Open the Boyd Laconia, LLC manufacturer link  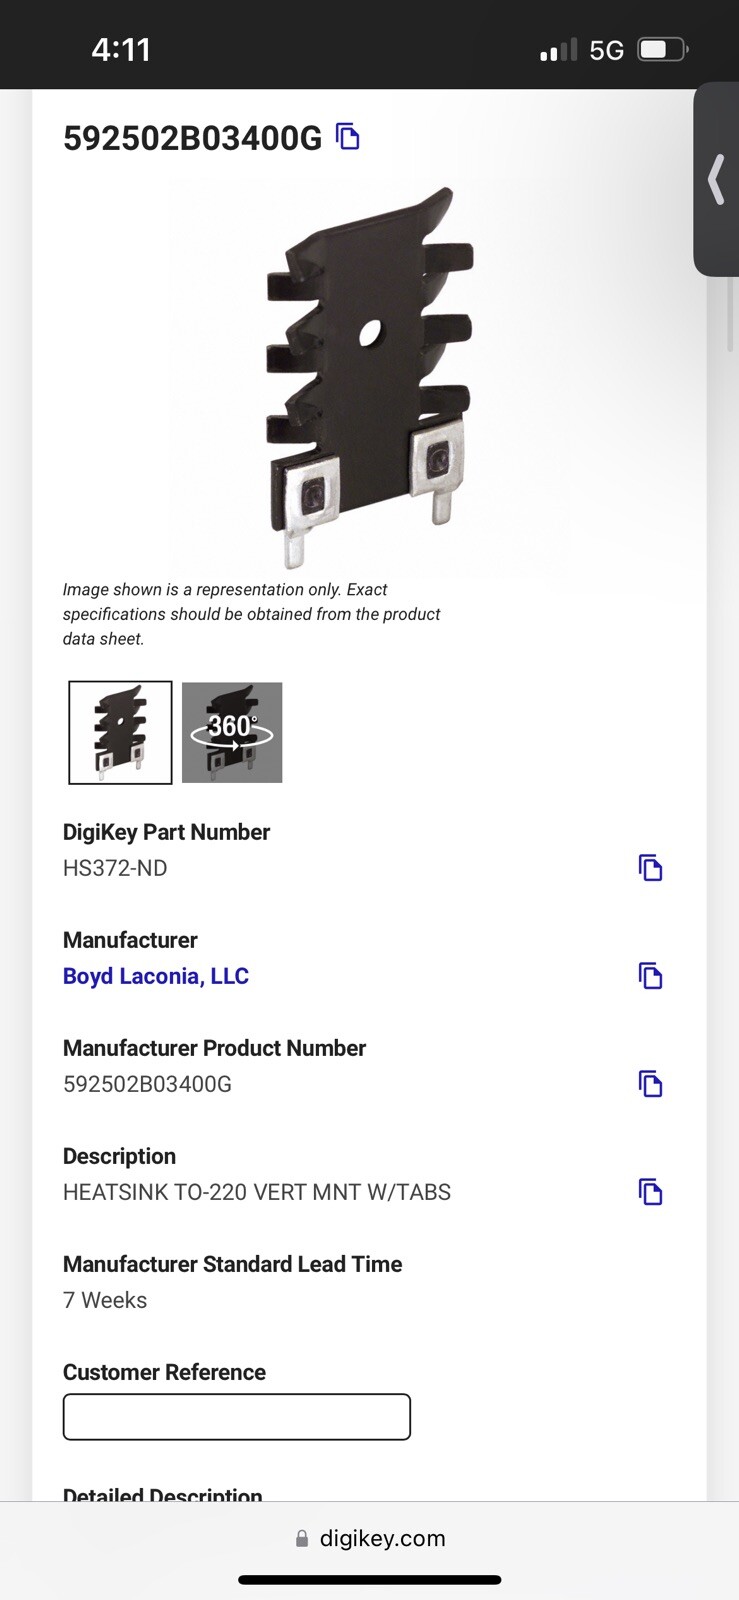156,976
